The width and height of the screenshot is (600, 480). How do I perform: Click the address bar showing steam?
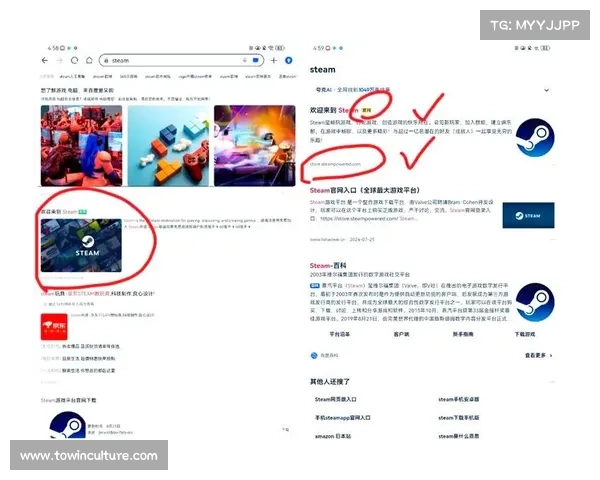pos(181,60)
